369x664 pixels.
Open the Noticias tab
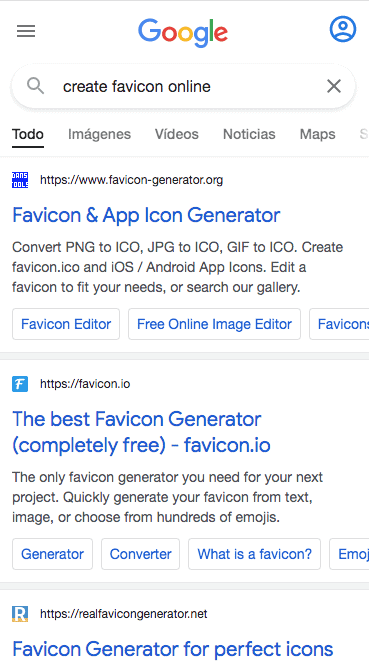coord(249,134)
